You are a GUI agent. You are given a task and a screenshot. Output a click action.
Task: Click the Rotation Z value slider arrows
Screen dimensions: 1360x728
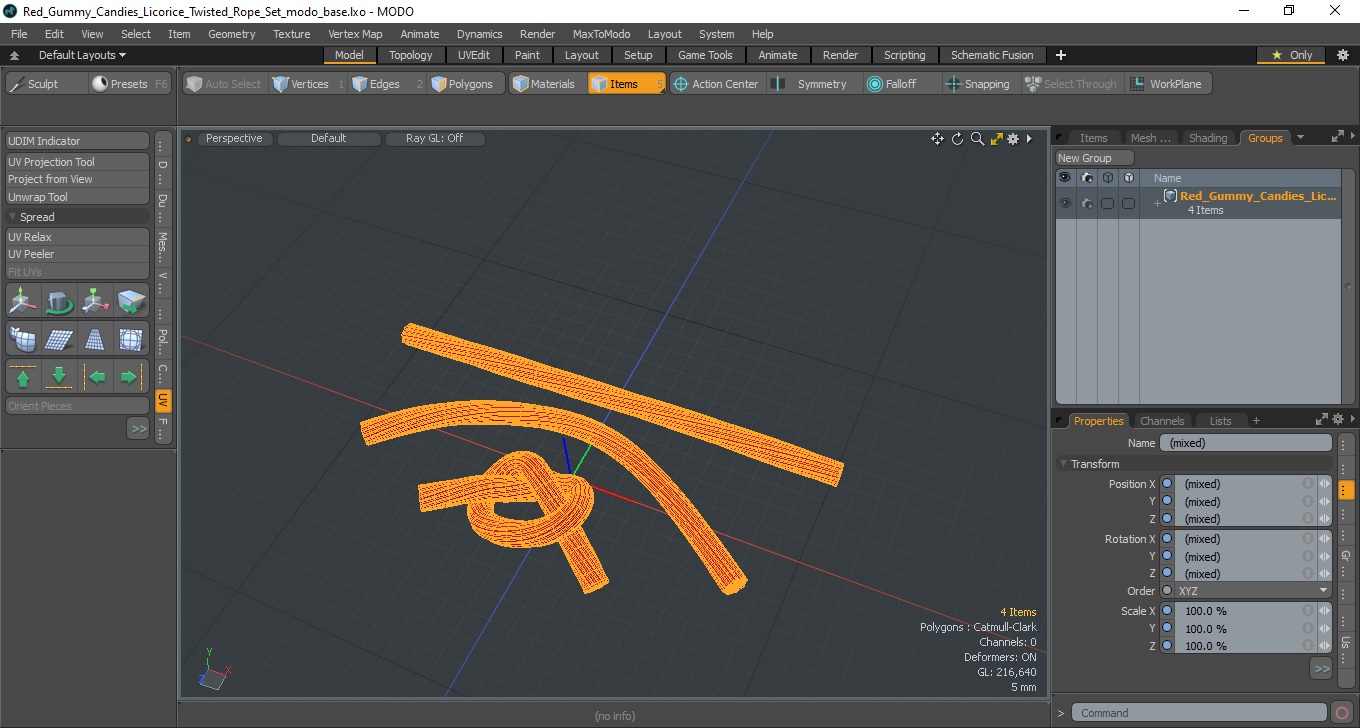[x=1325, y=574]
